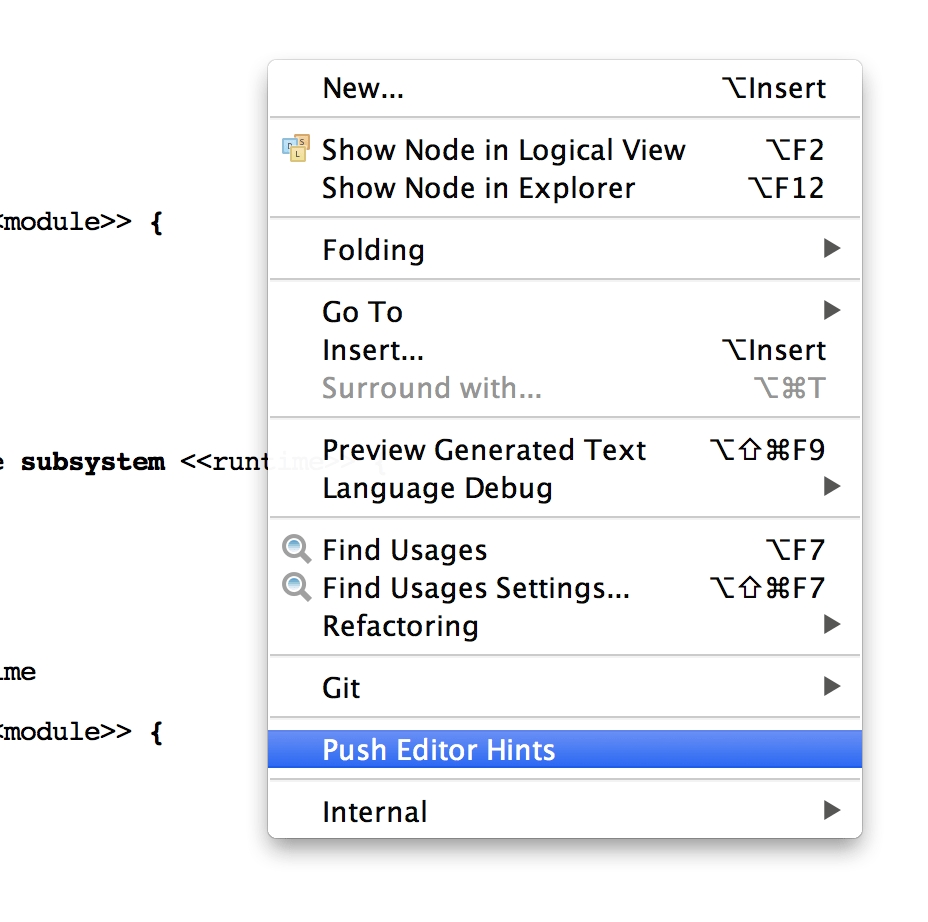This screenshot has height=922, width=928.
Task: Click the Find Usages Settings magnifier icon
Action: click(296, 587)
